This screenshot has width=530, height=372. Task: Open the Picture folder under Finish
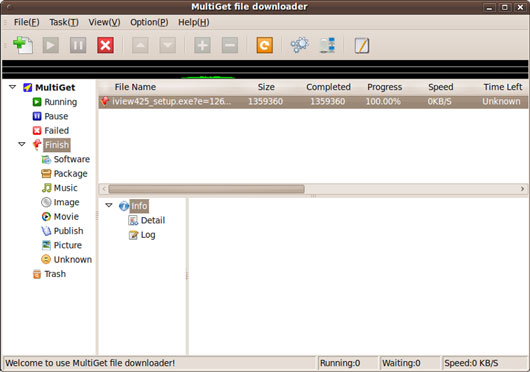[x=62, y=245]
